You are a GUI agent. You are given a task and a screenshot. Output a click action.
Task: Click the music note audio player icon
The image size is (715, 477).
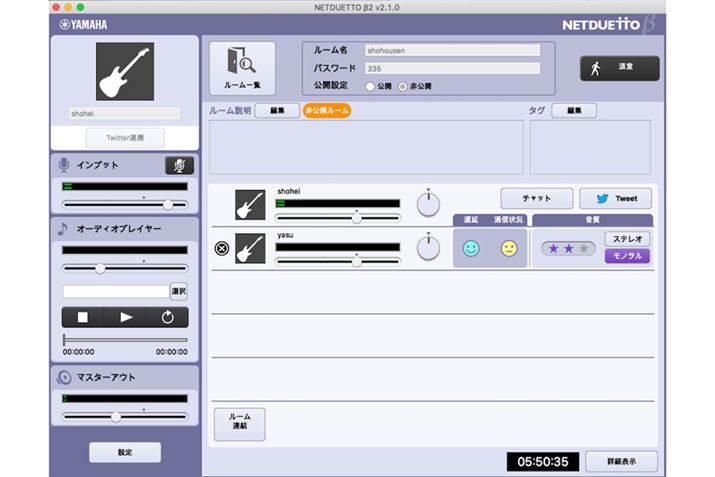pos(63,228)
